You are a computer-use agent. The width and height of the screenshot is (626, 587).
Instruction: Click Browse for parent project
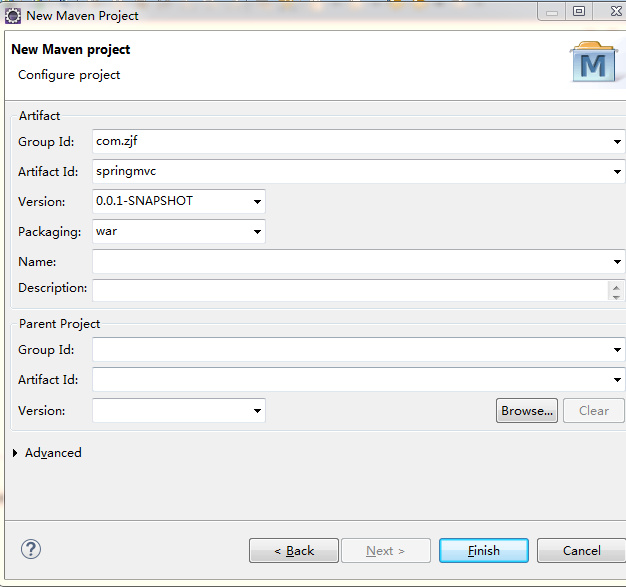tap(527, 411)
